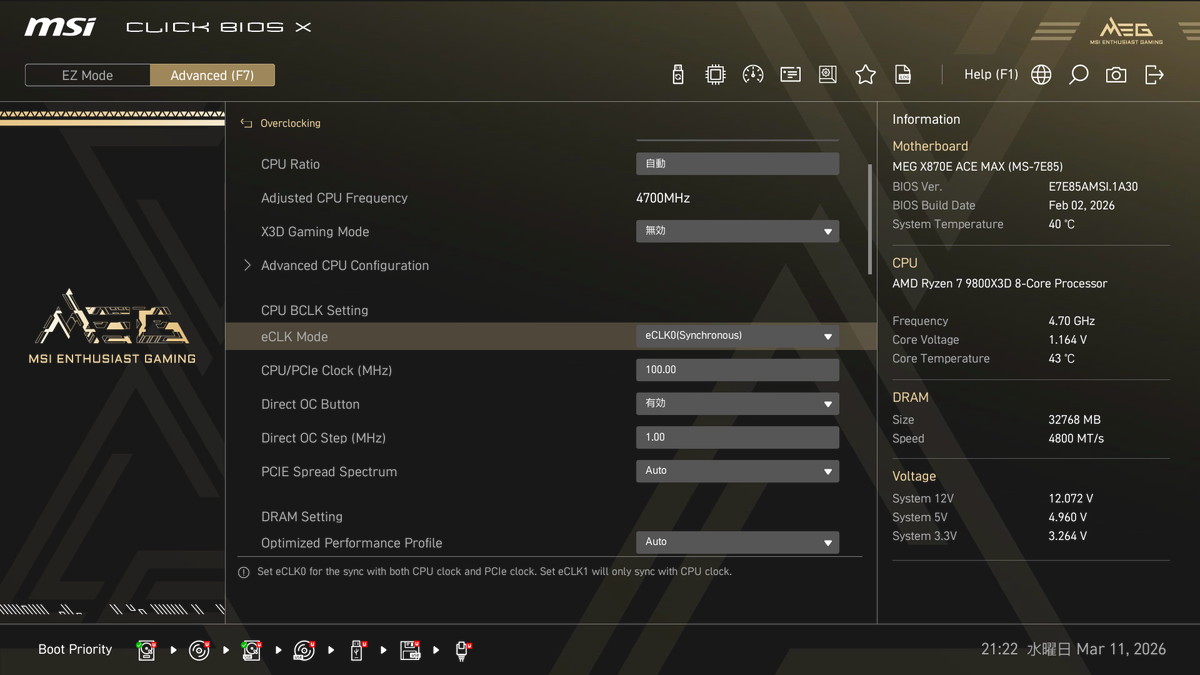This screenshot has height=675, width=1200.
Task: Take a screenshot with the camera icon
Action: pyautogui.click(x=1116, y=75)
